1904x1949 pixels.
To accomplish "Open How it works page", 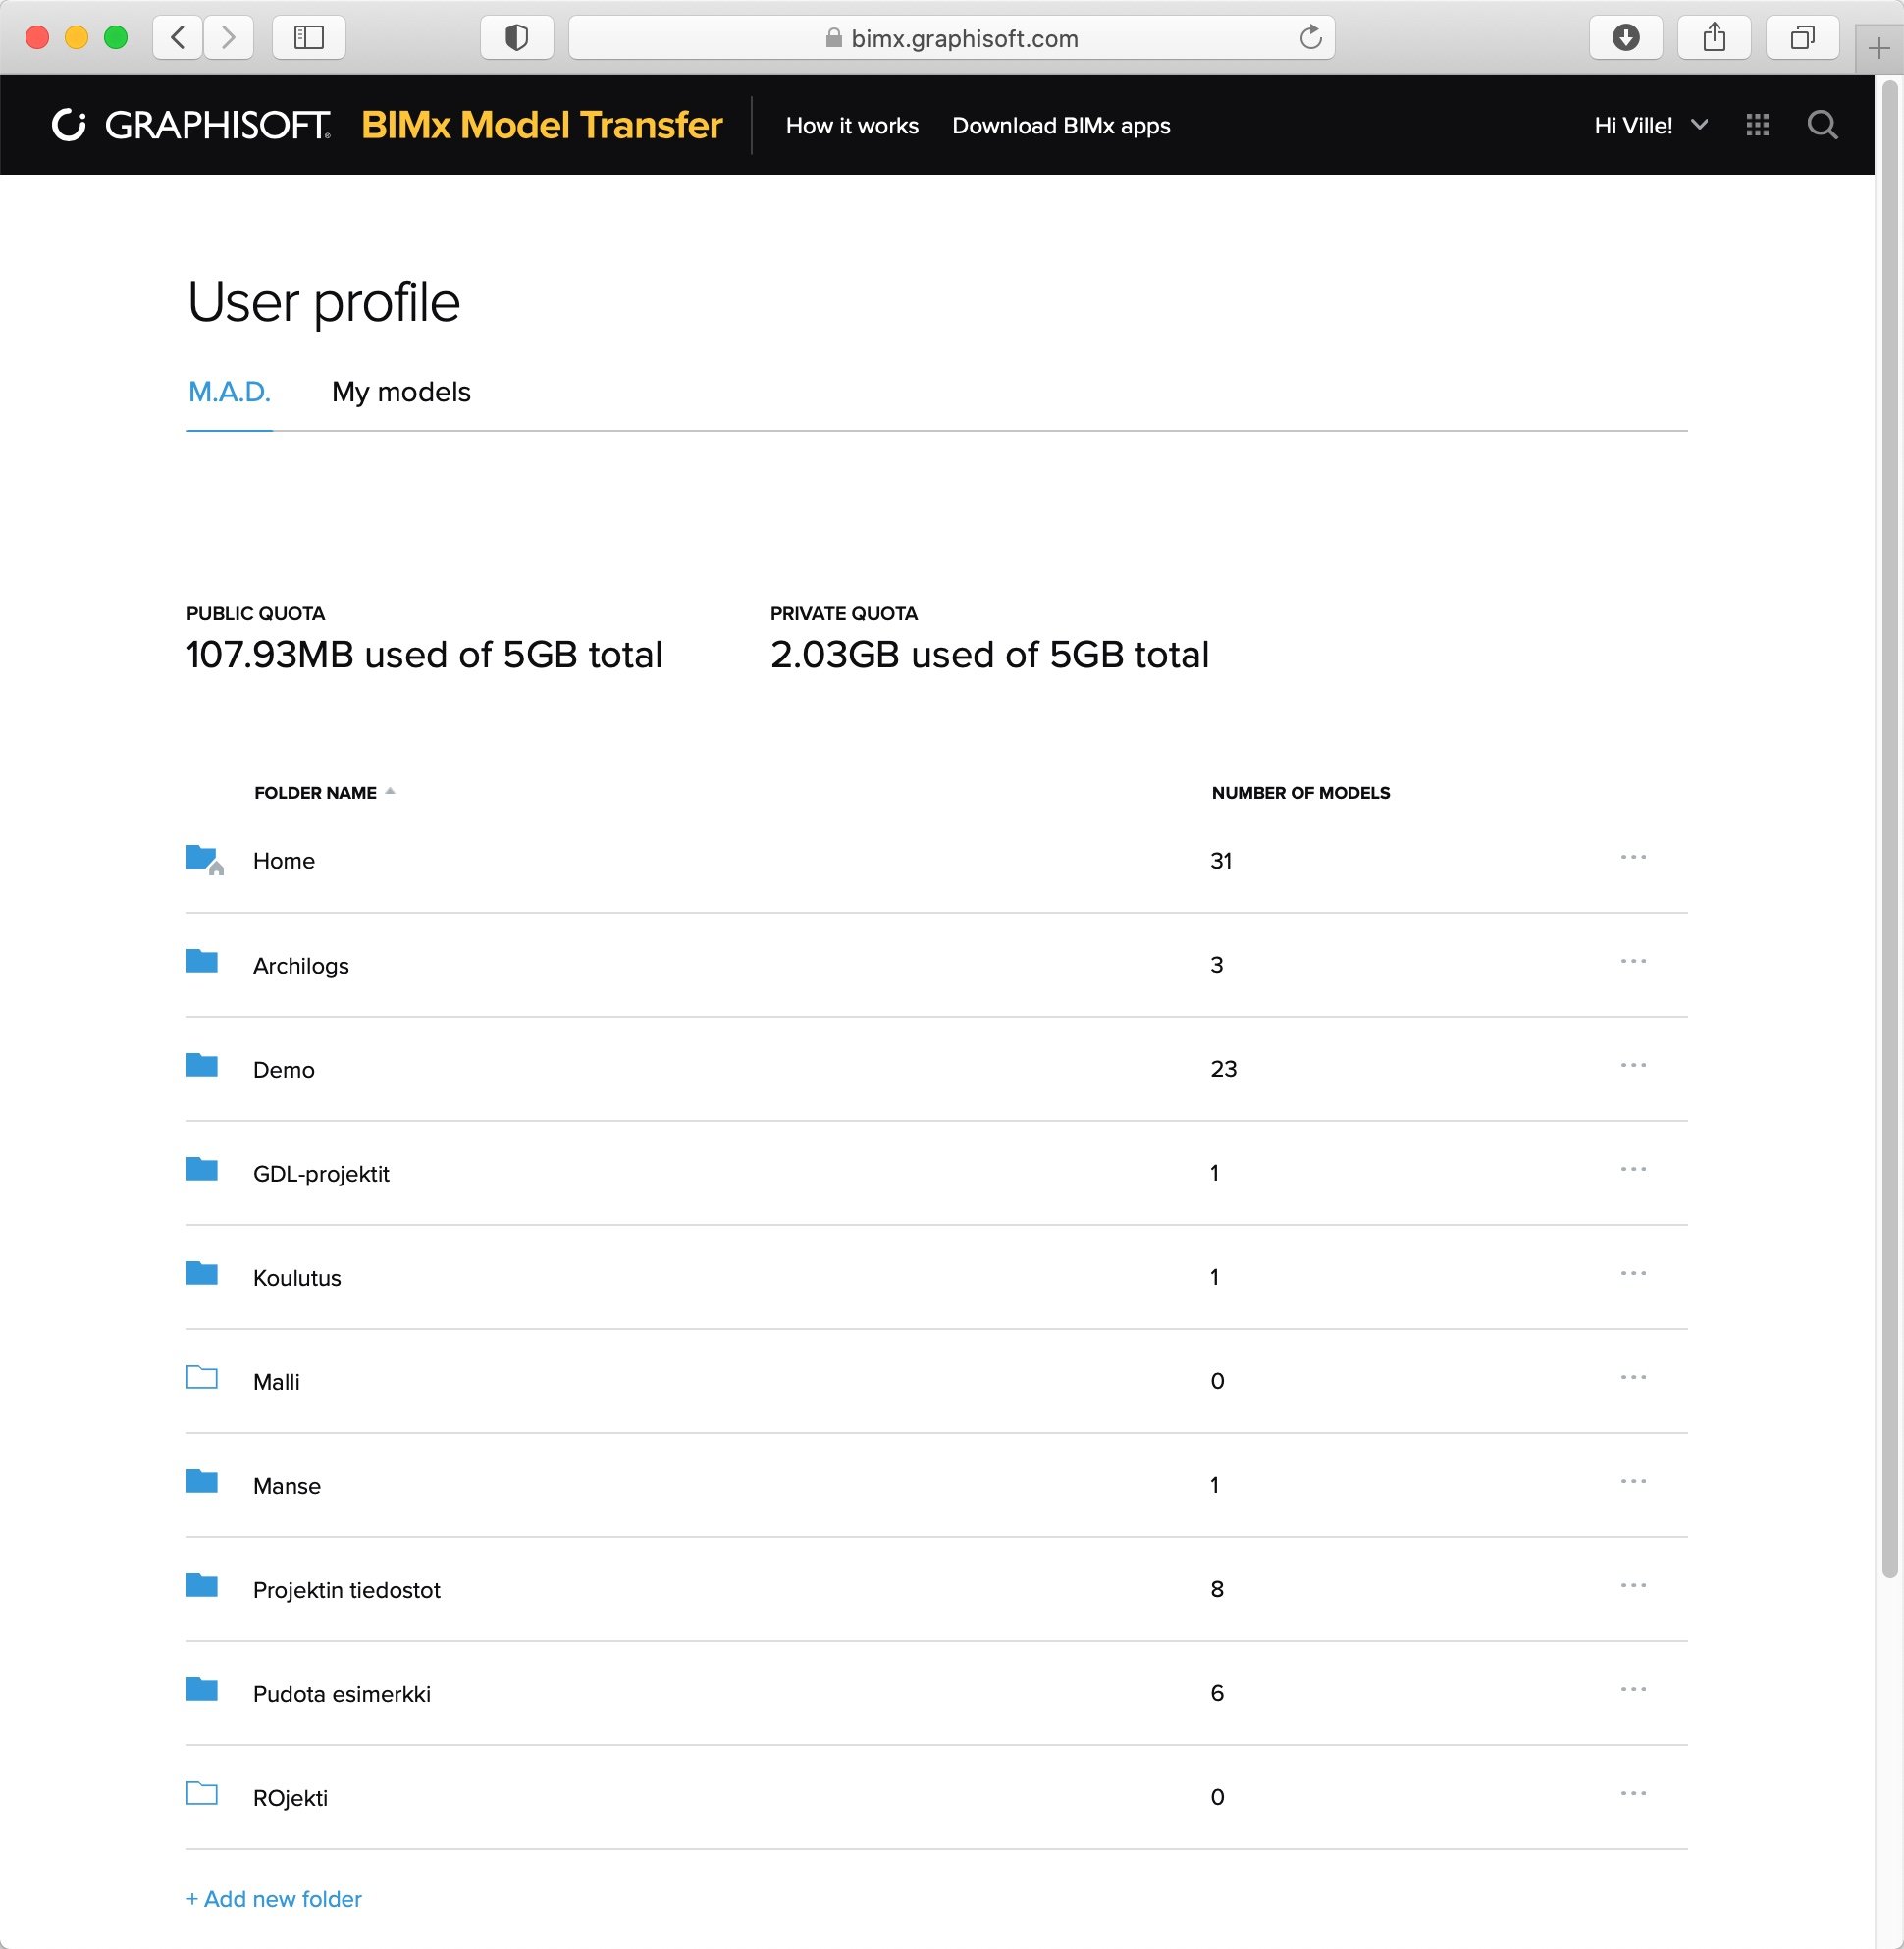I will point(852,126).
